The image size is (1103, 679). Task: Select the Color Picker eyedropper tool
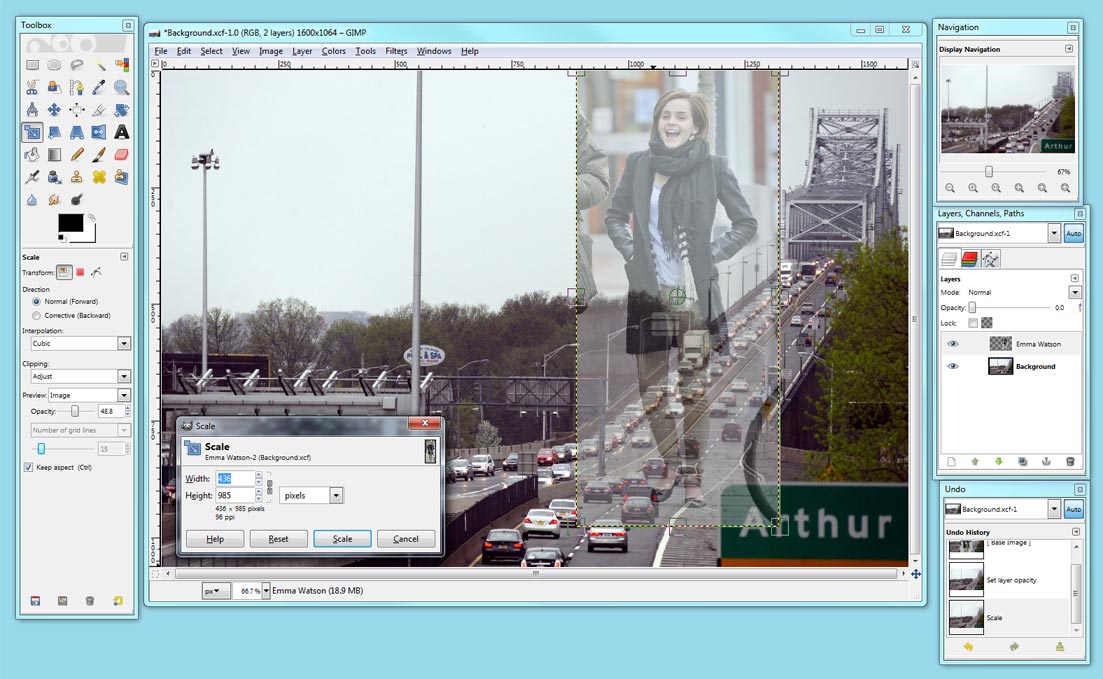pyautogui.click(x=99, y=87)
